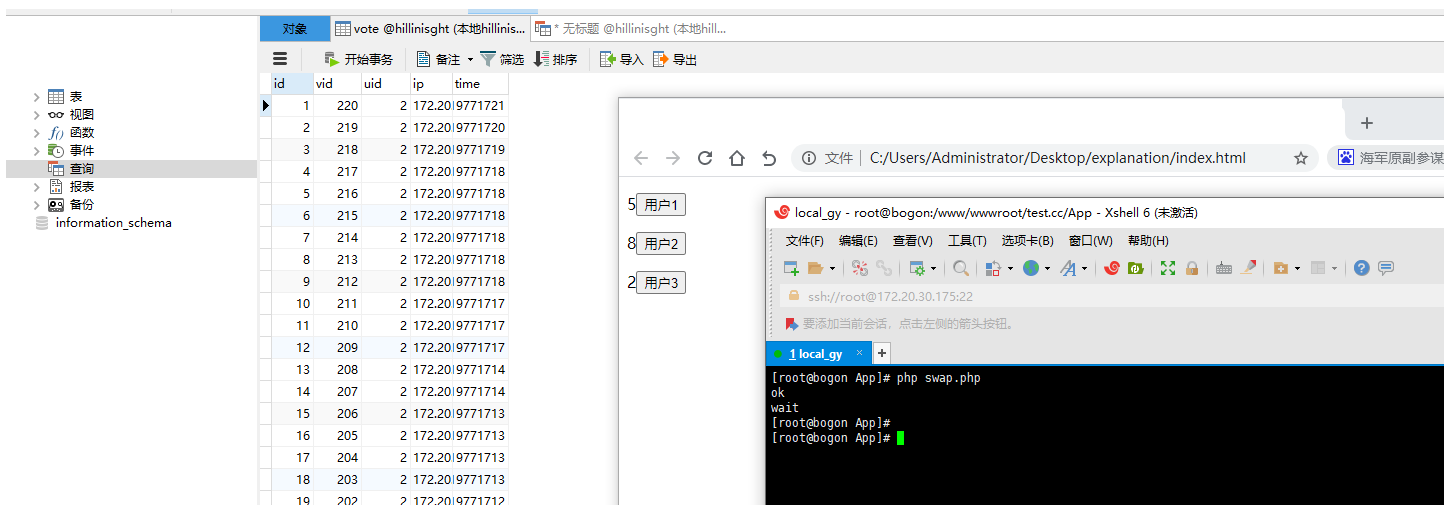The image size is (1449, 517).
Task: Expand the 事件 tree node
Action: 37,151
